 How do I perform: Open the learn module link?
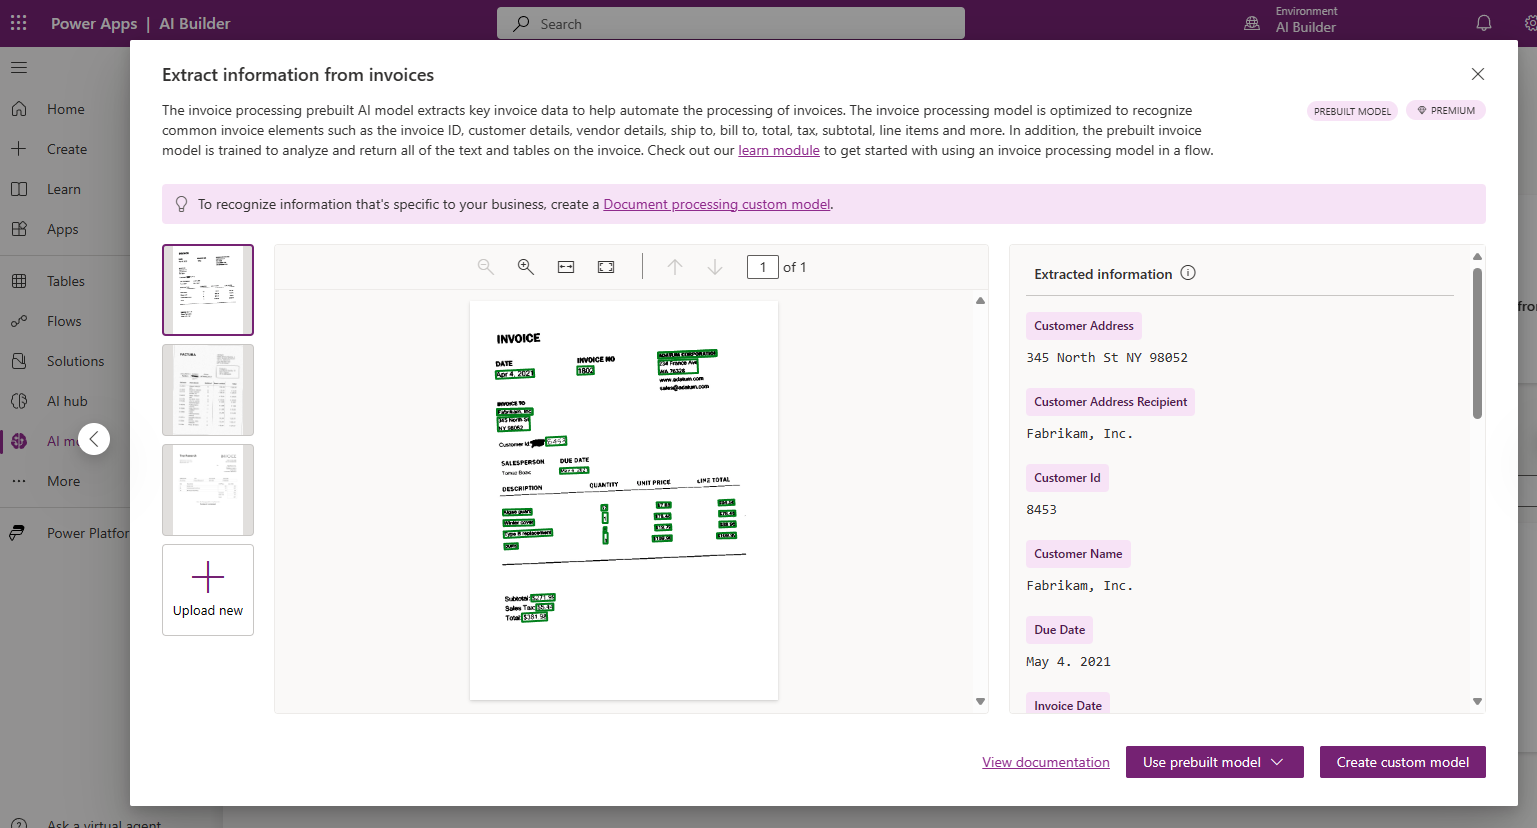click(779, 150)
